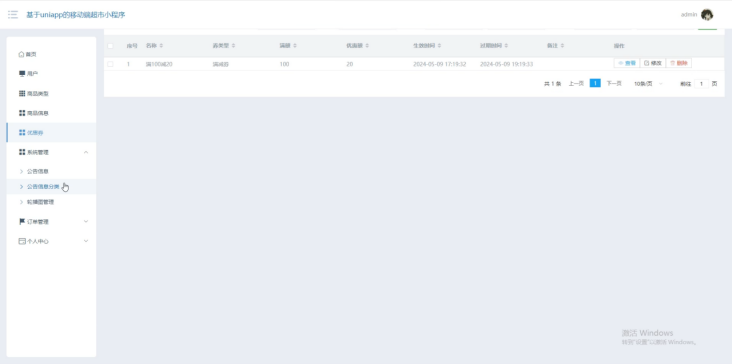The image size is (733, 364).
Task: Click the card icon beside 个人中心
Action: (x=22, y=241)
